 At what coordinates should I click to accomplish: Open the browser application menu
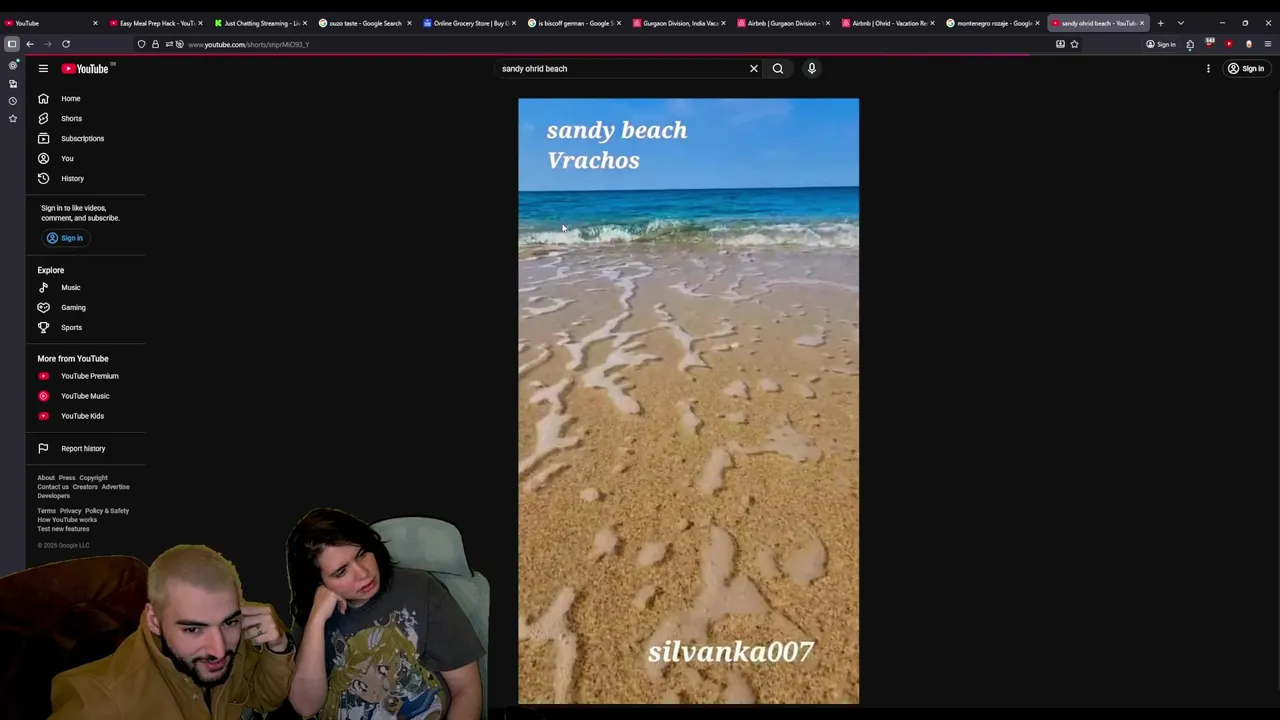(x=1268, y=44)
